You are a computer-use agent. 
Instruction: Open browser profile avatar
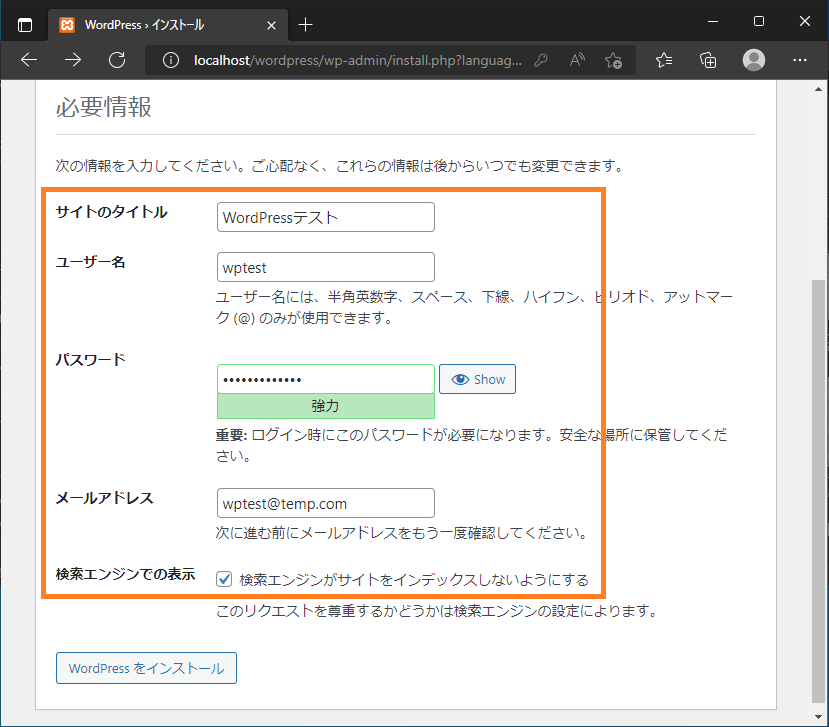[x=754, y=60]
